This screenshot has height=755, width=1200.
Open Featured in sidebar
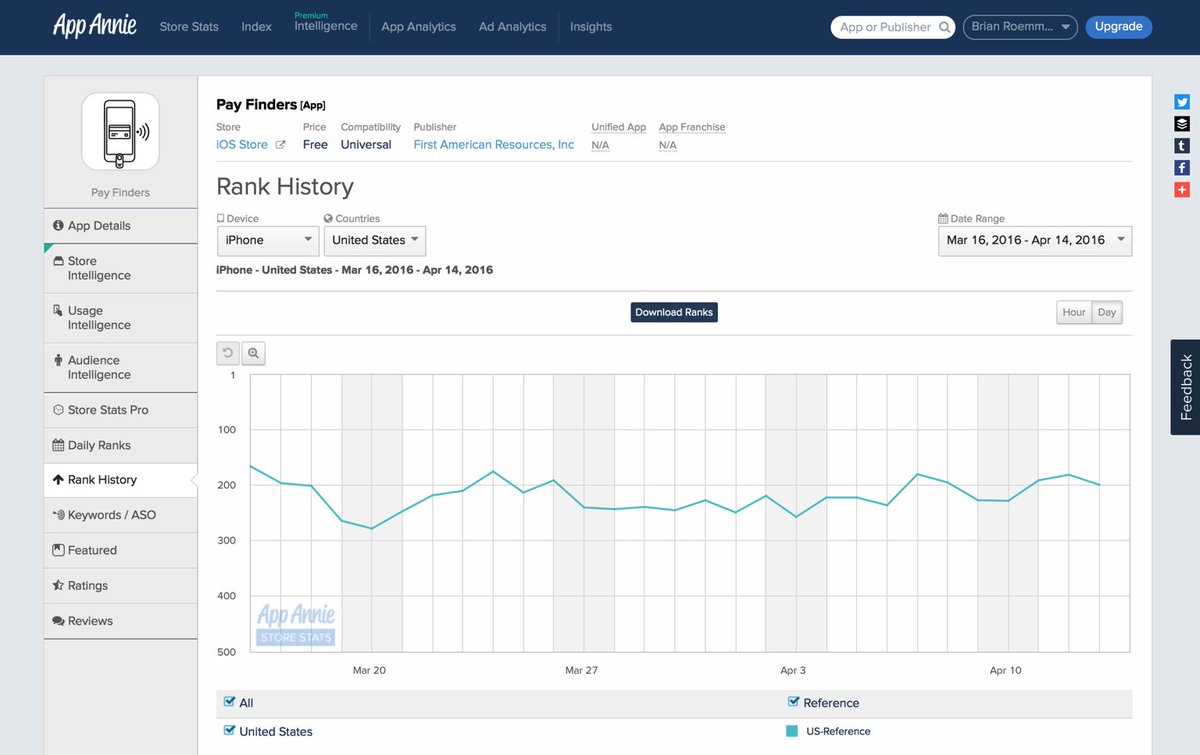pos(121,550)
